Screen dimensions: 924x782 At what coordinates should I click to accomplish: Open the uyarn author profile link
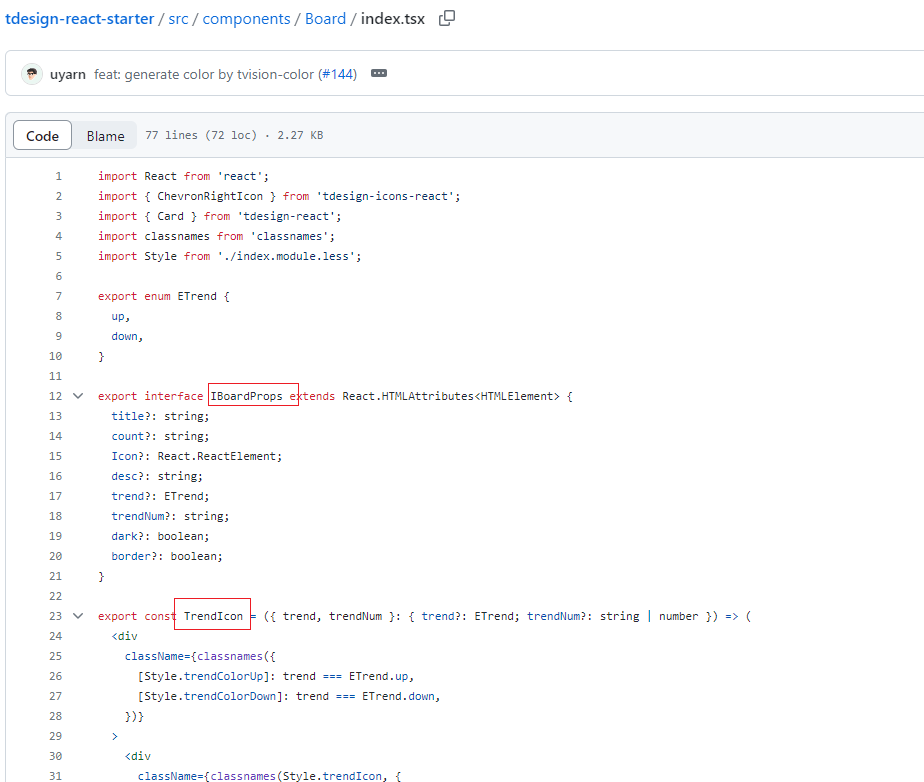click(68, 75)
